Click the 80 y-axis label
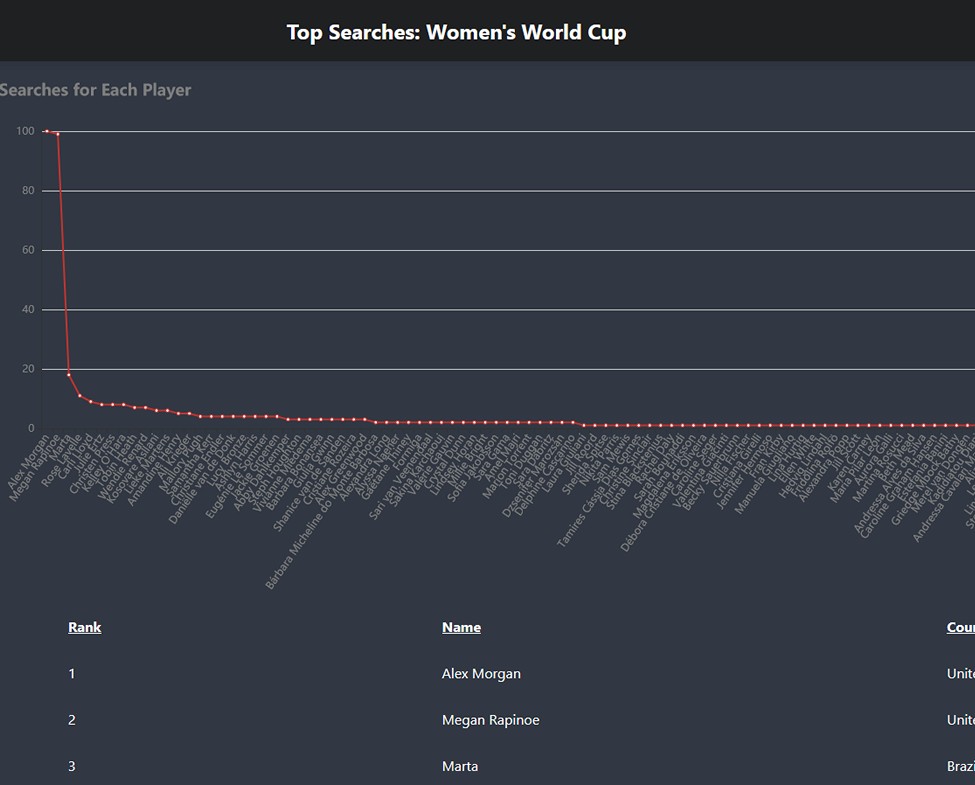The width and height of the screenshot is (975, 785). coord(29,190)
